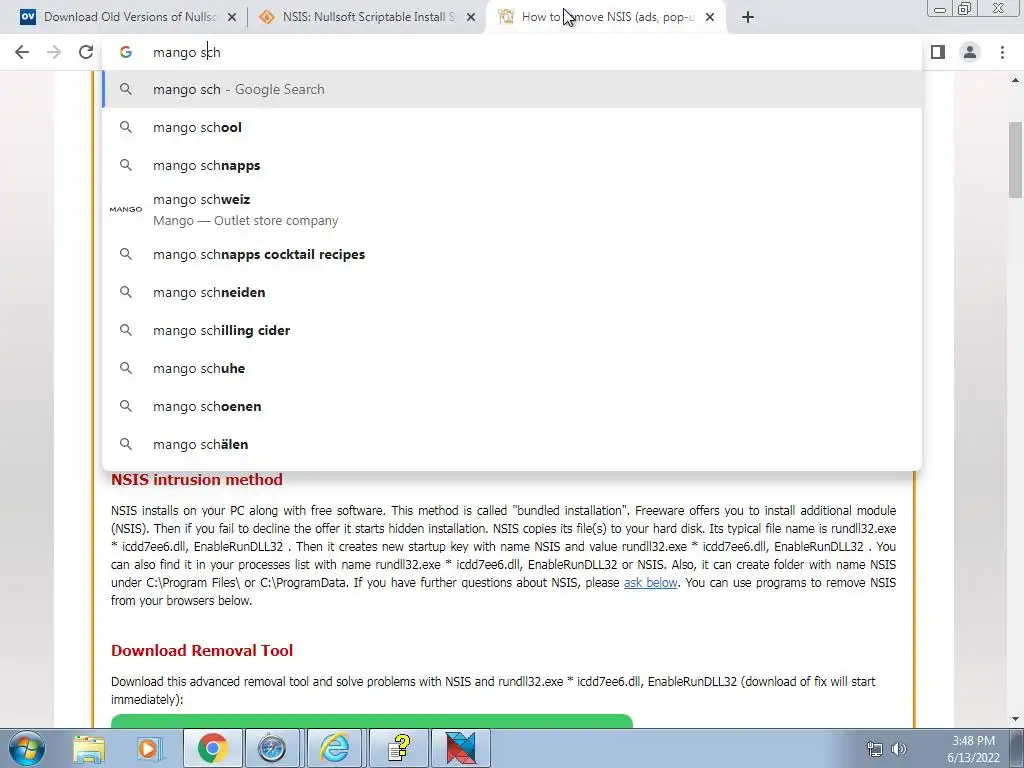Screen dimensions: 1024x768
Task: Close the 'How to remove NSIS' tab
Action: [710, 18]
